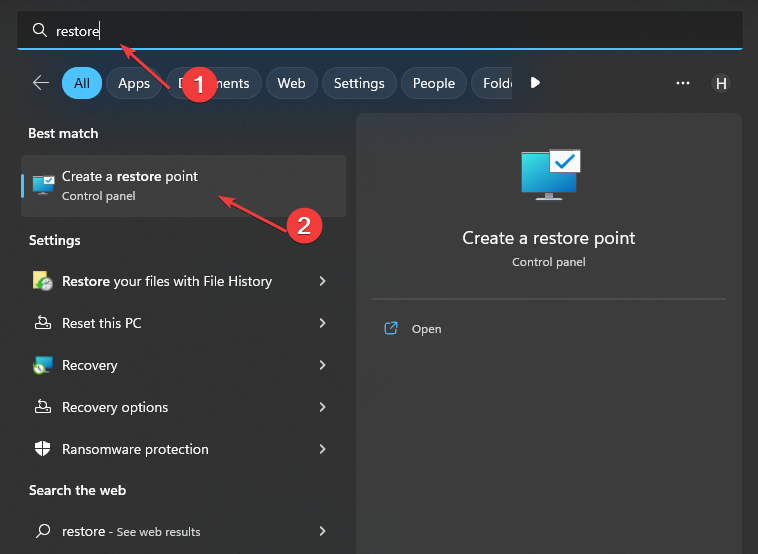Expand the chevron on the Recovery row
Image resolution: width=758 pixels, height=554 pixels.
point(322,365)
